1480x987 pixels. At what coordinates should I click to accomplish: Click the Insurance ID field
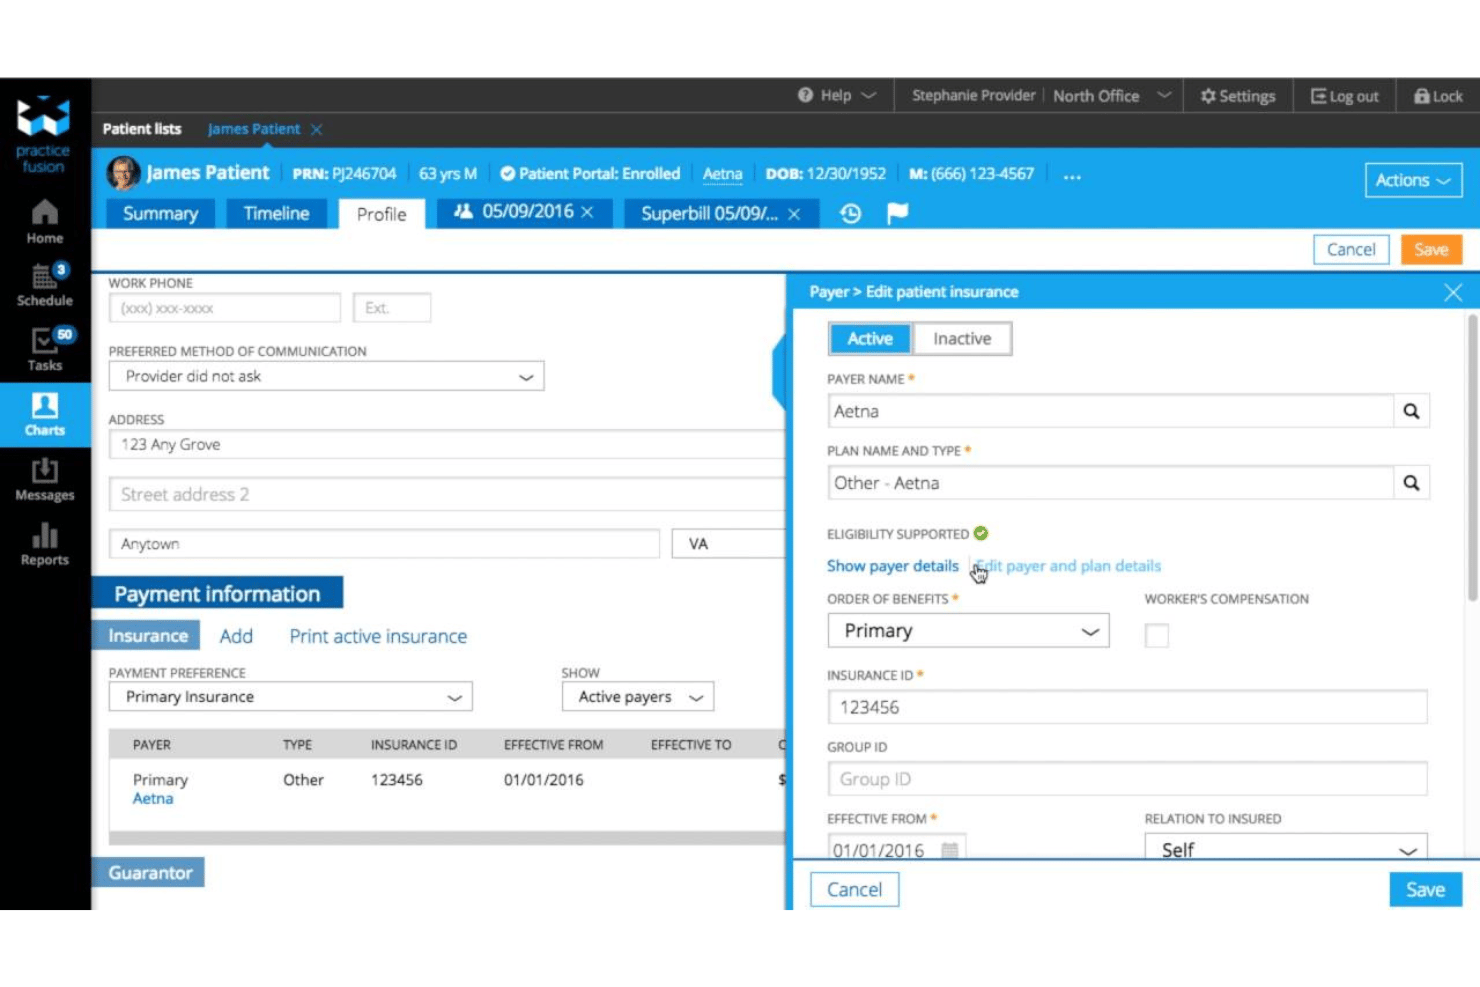pyautogui.click(x=1127, y=707)
